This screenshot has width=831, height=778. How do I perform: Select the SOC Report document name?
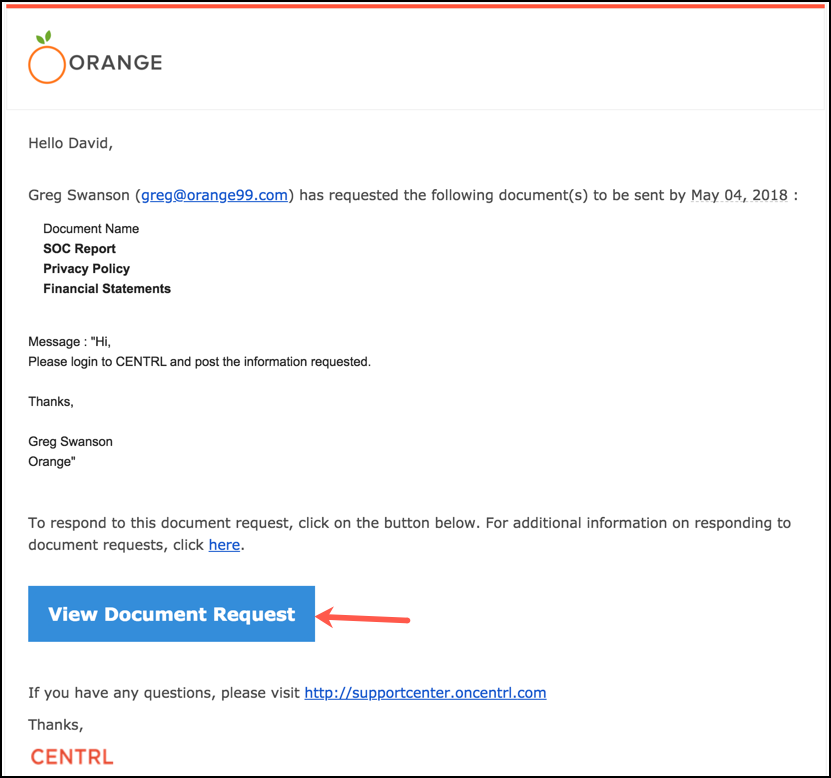tap(79, 249)
